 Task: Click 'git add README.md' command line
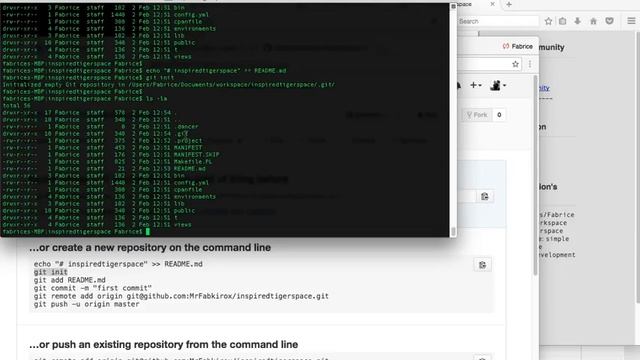(x=69, y=280)
